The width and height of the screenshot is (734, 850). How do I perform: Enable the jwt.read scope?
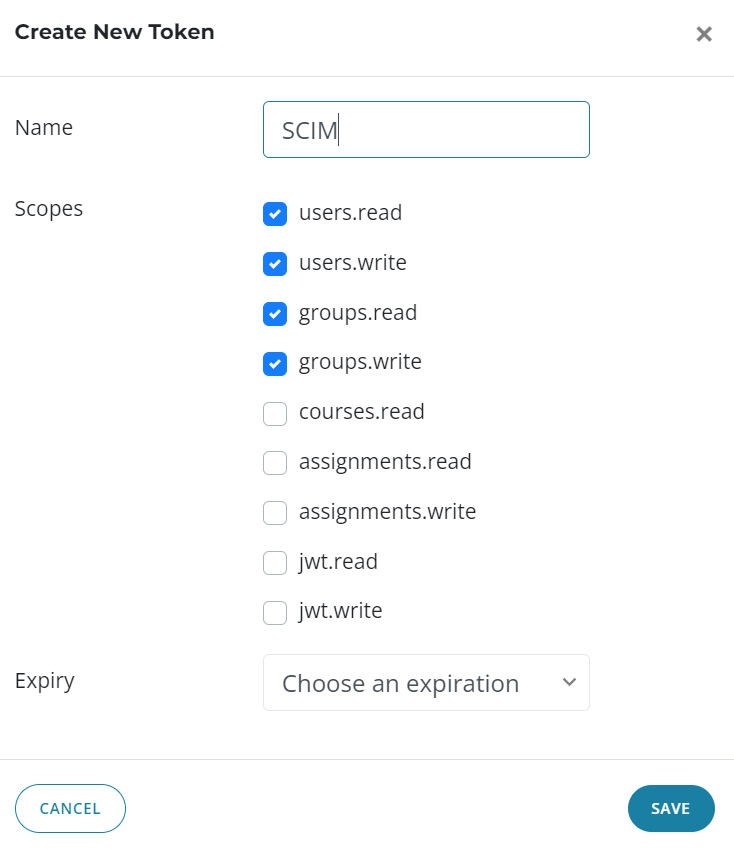(275, 563)
